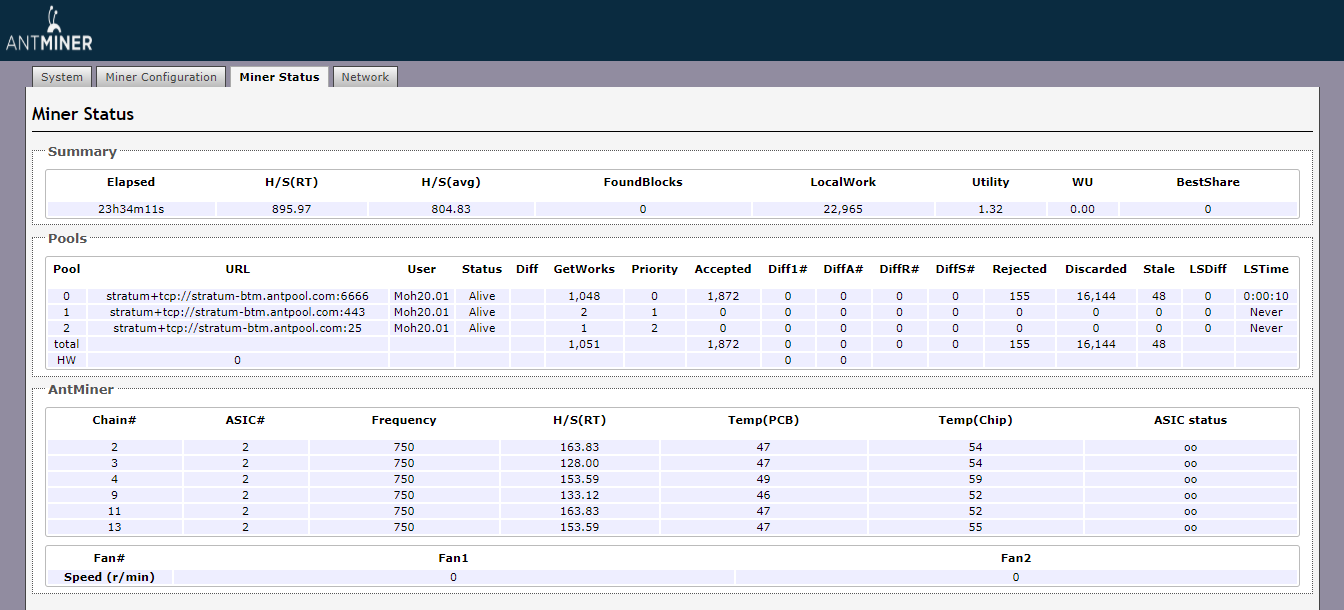Click the Pools section legend
The image size is (1344, 610).
tap(67, 239)
